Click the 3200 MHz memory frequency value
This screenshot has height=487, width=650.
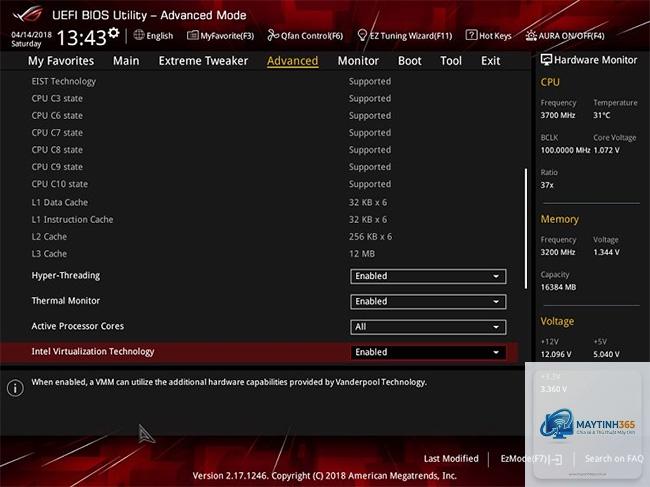click(x=558, y=252)
